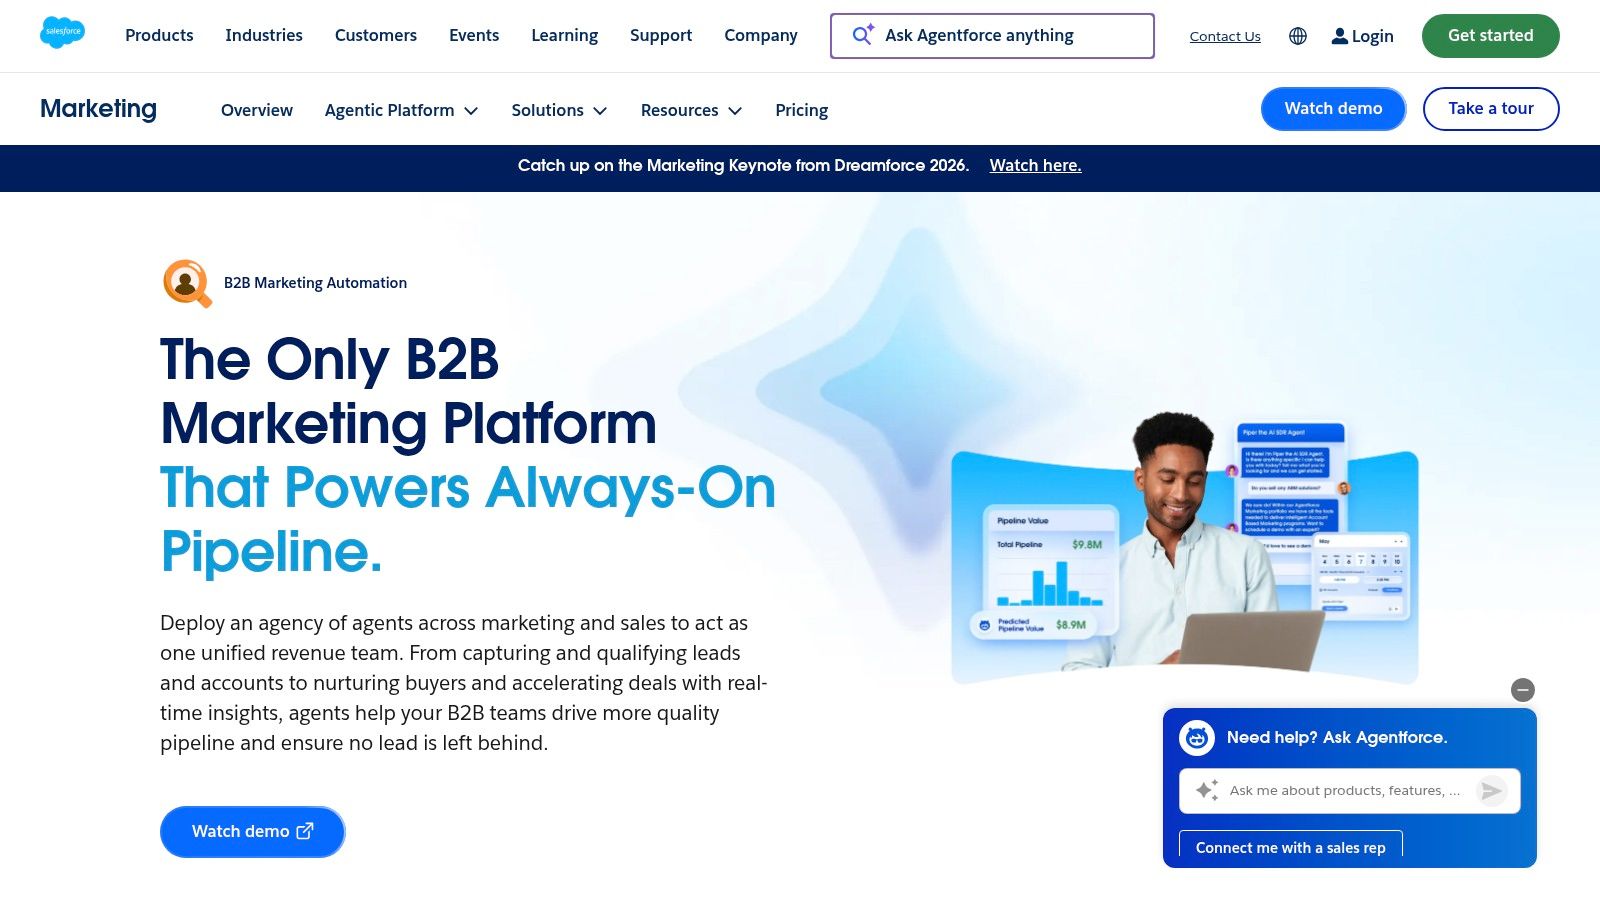Viewport: 1600px width, 900px height.
Task: Go to the Overview tab
Action: coord(257,110)
